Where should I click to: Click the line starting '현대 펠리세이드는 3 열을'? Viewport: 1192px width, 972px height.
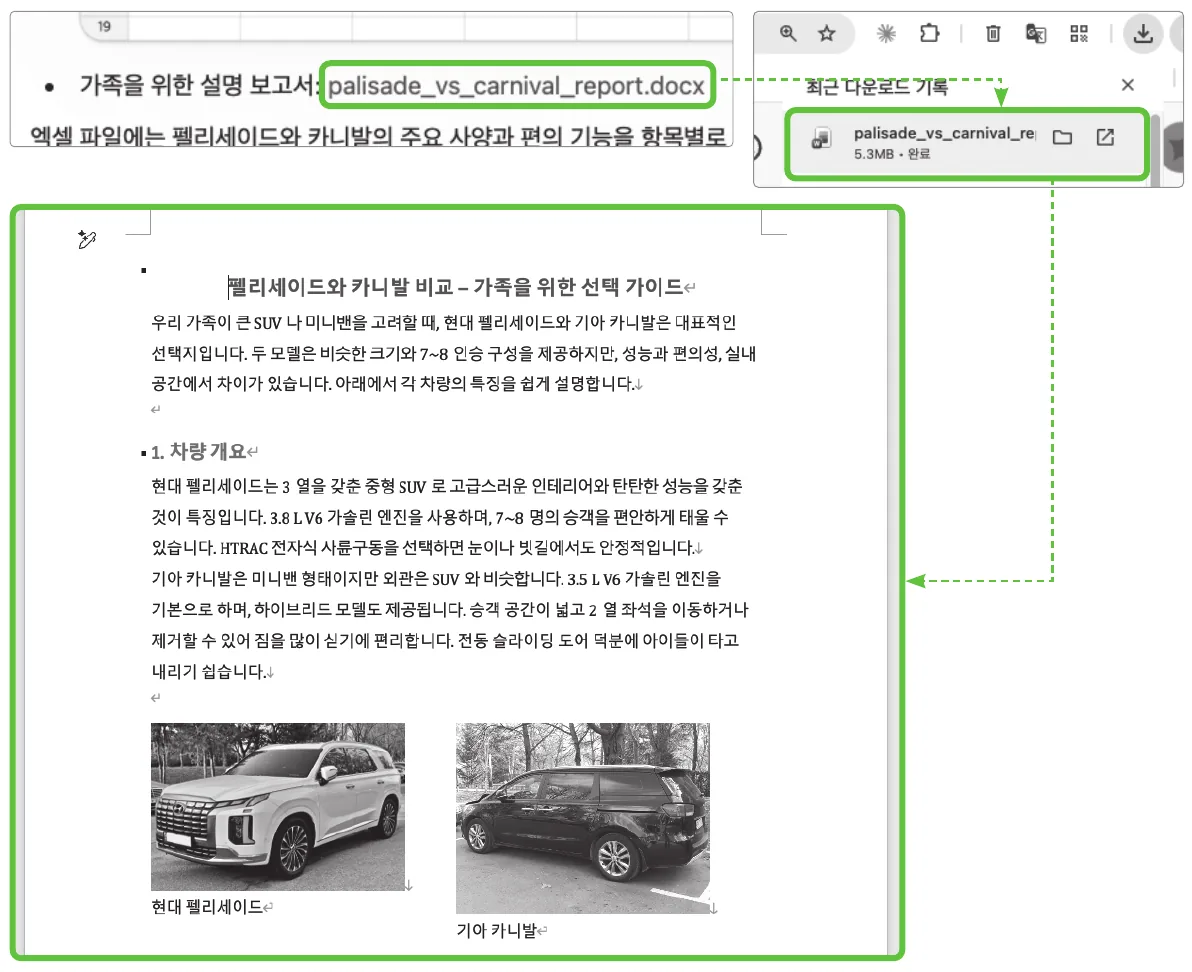[446, 486]
